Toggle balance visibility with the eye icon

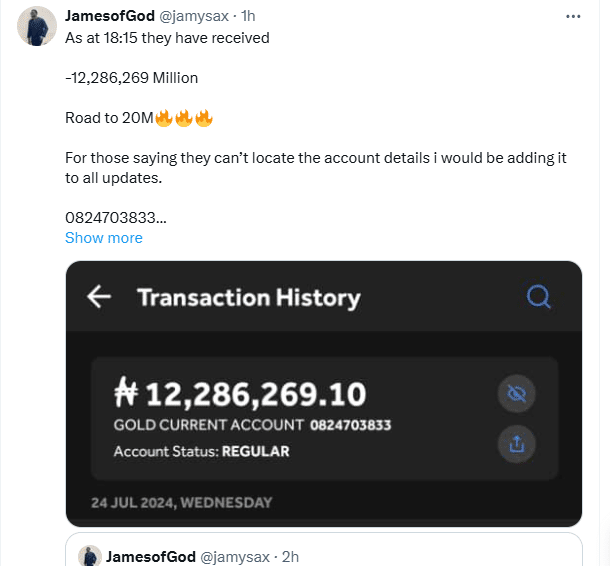coord(517,396)
